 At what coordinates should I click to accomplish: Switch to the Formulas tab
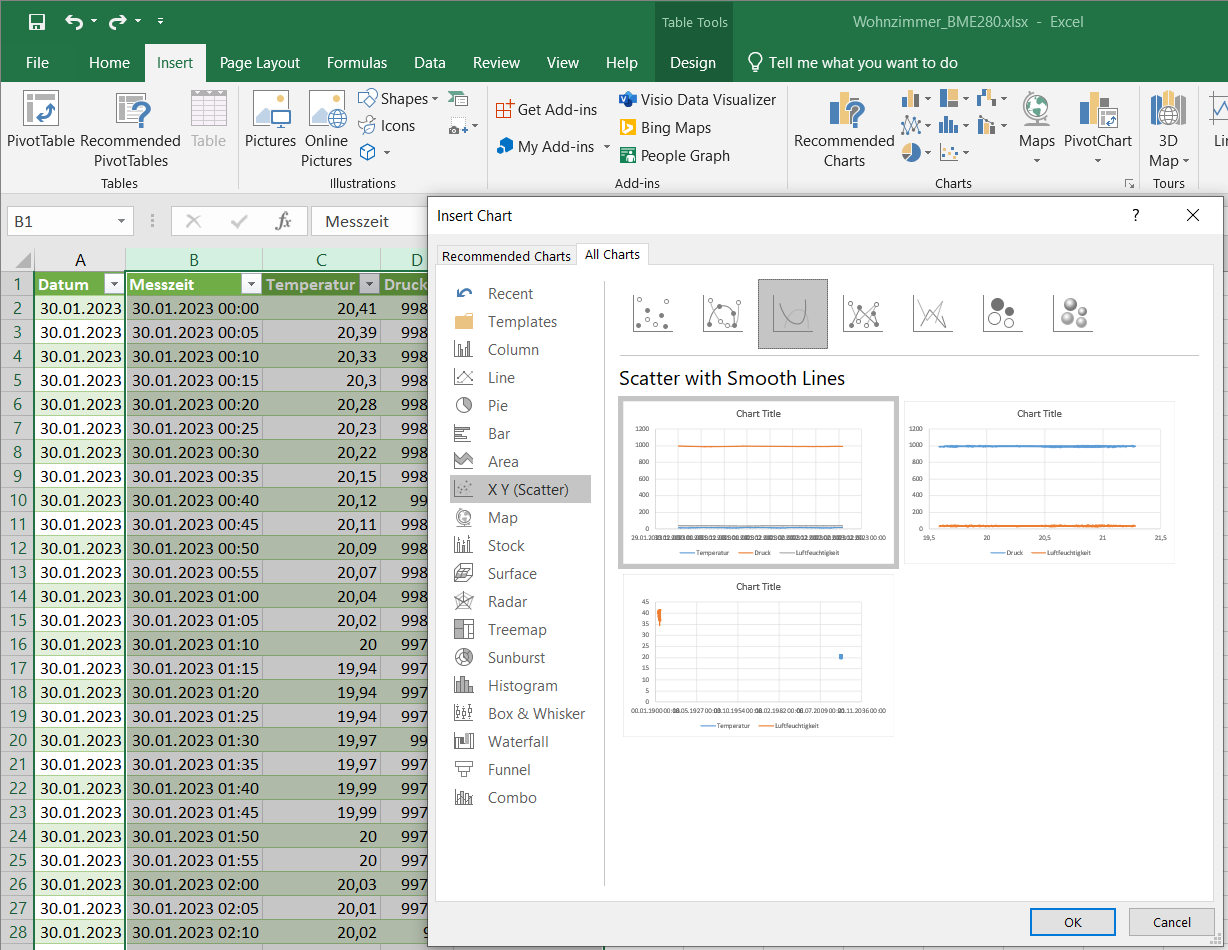click(x=357, y=62)
